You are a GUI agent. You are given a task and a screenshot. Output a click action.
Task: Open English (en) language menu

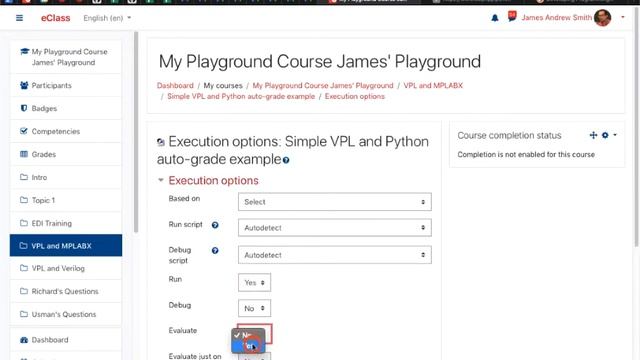pos(107,18)
